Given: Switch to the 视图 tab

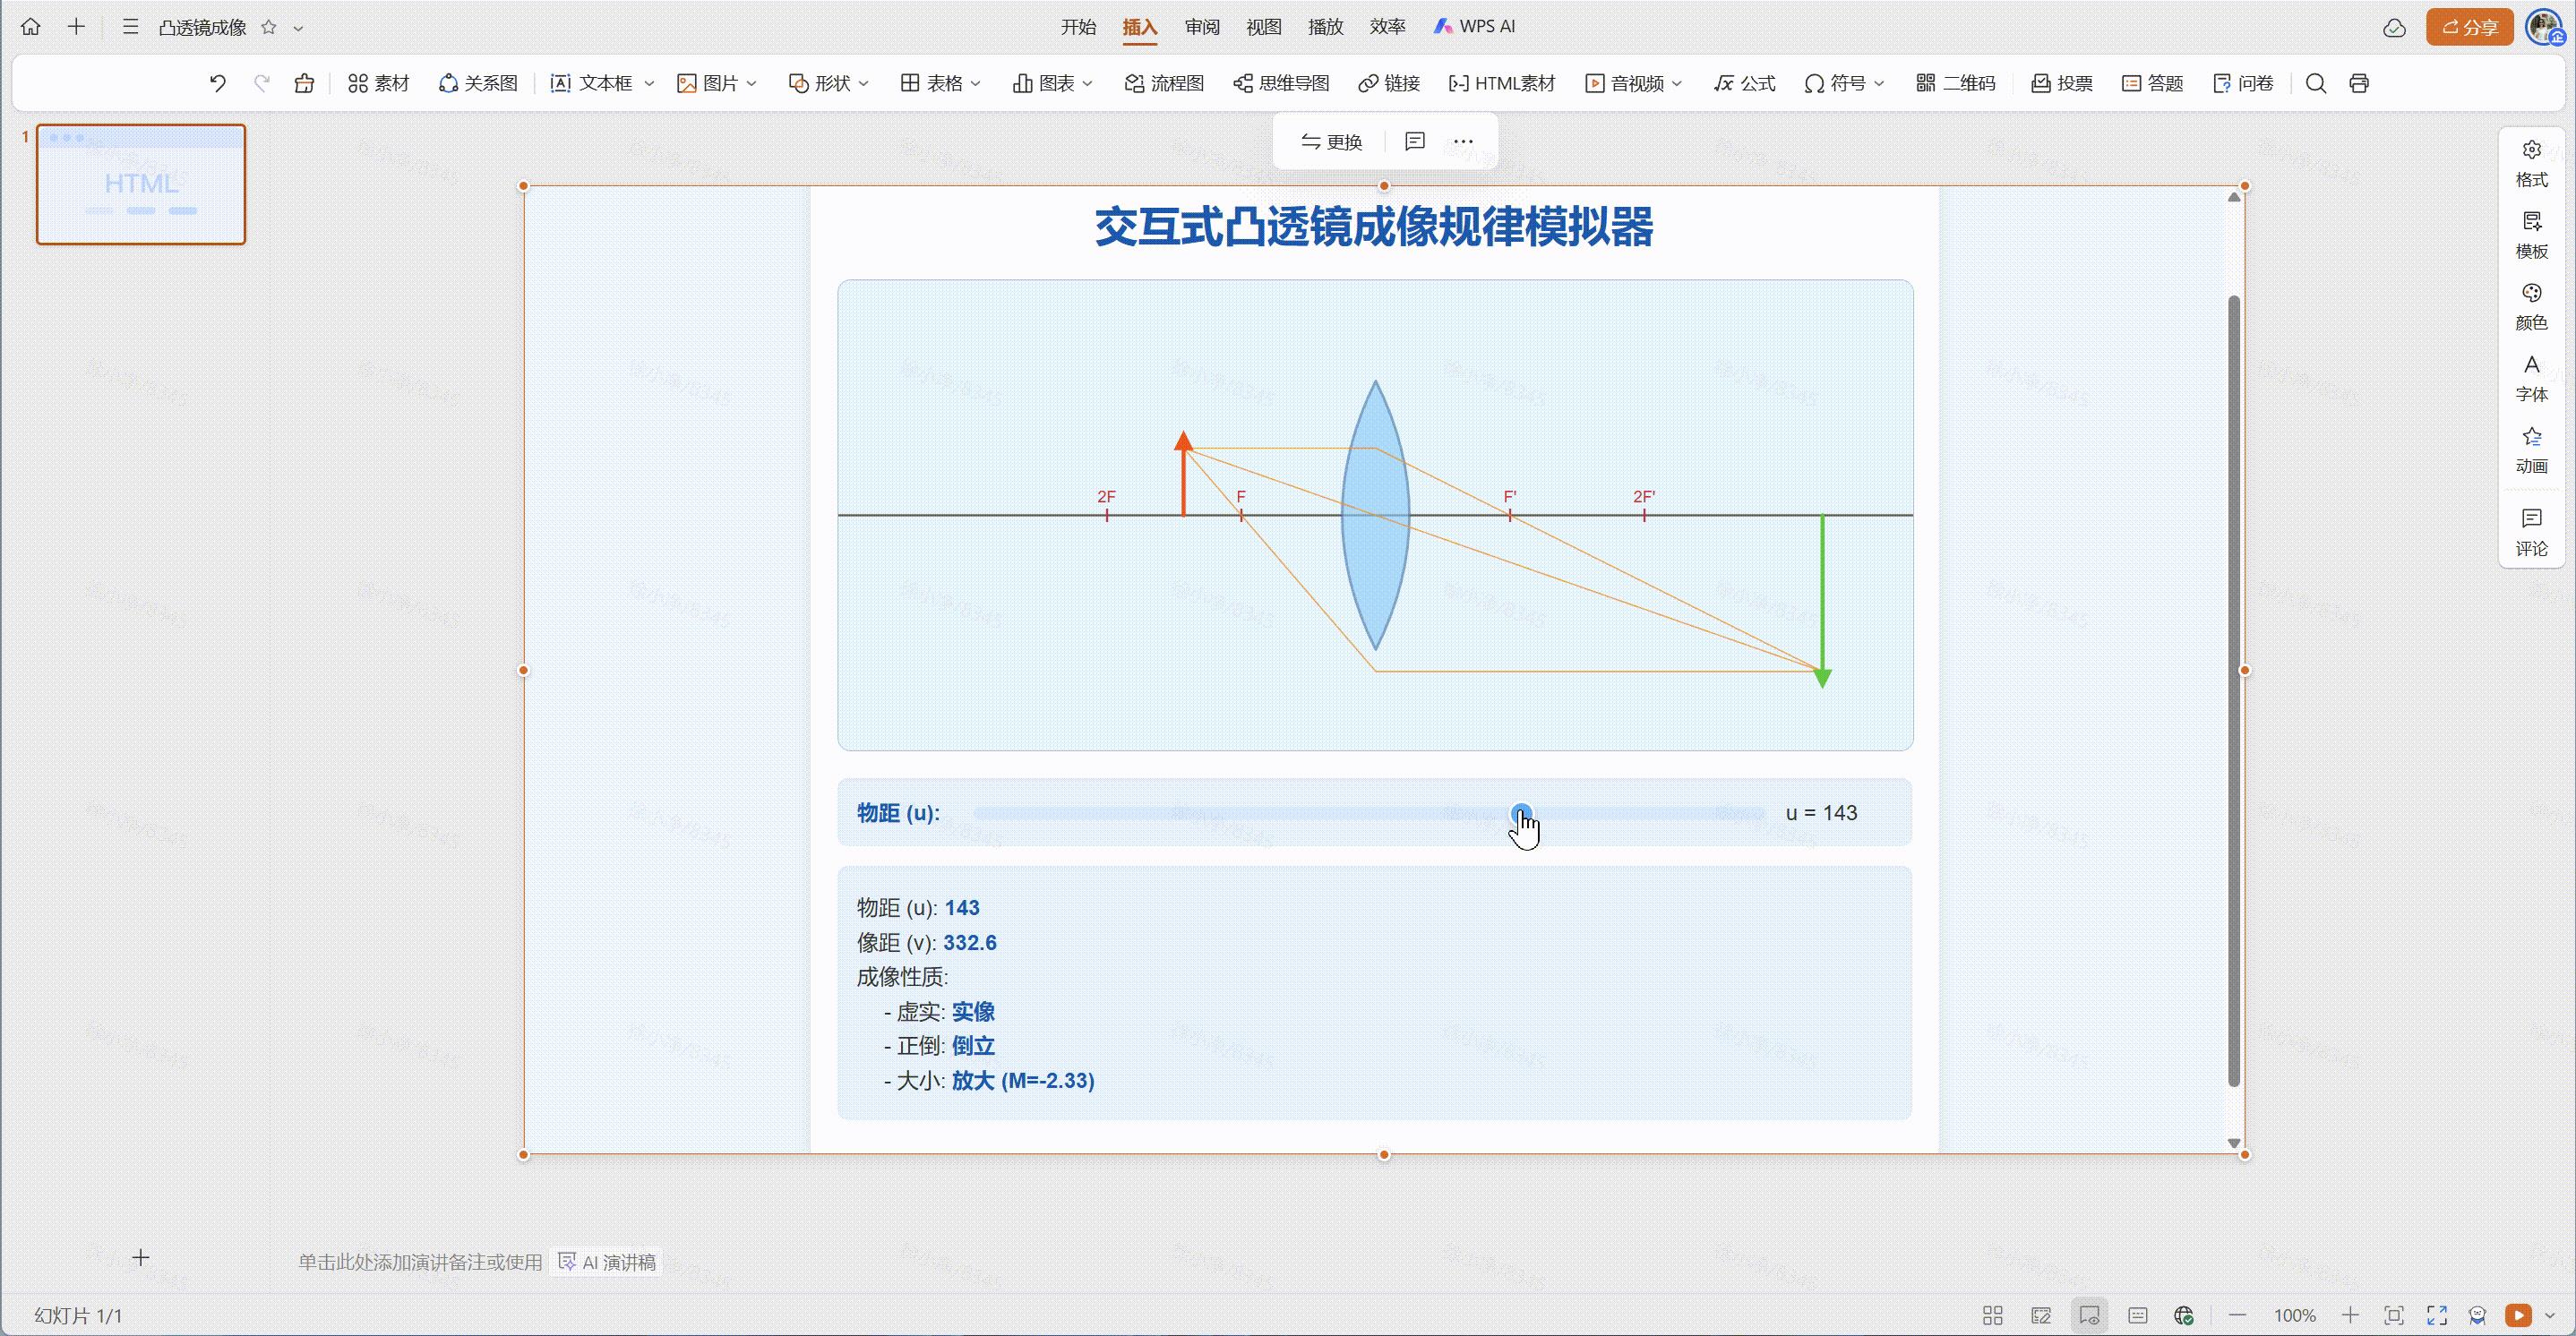Looking at the screenshot, I should (x=1264, y=27).
